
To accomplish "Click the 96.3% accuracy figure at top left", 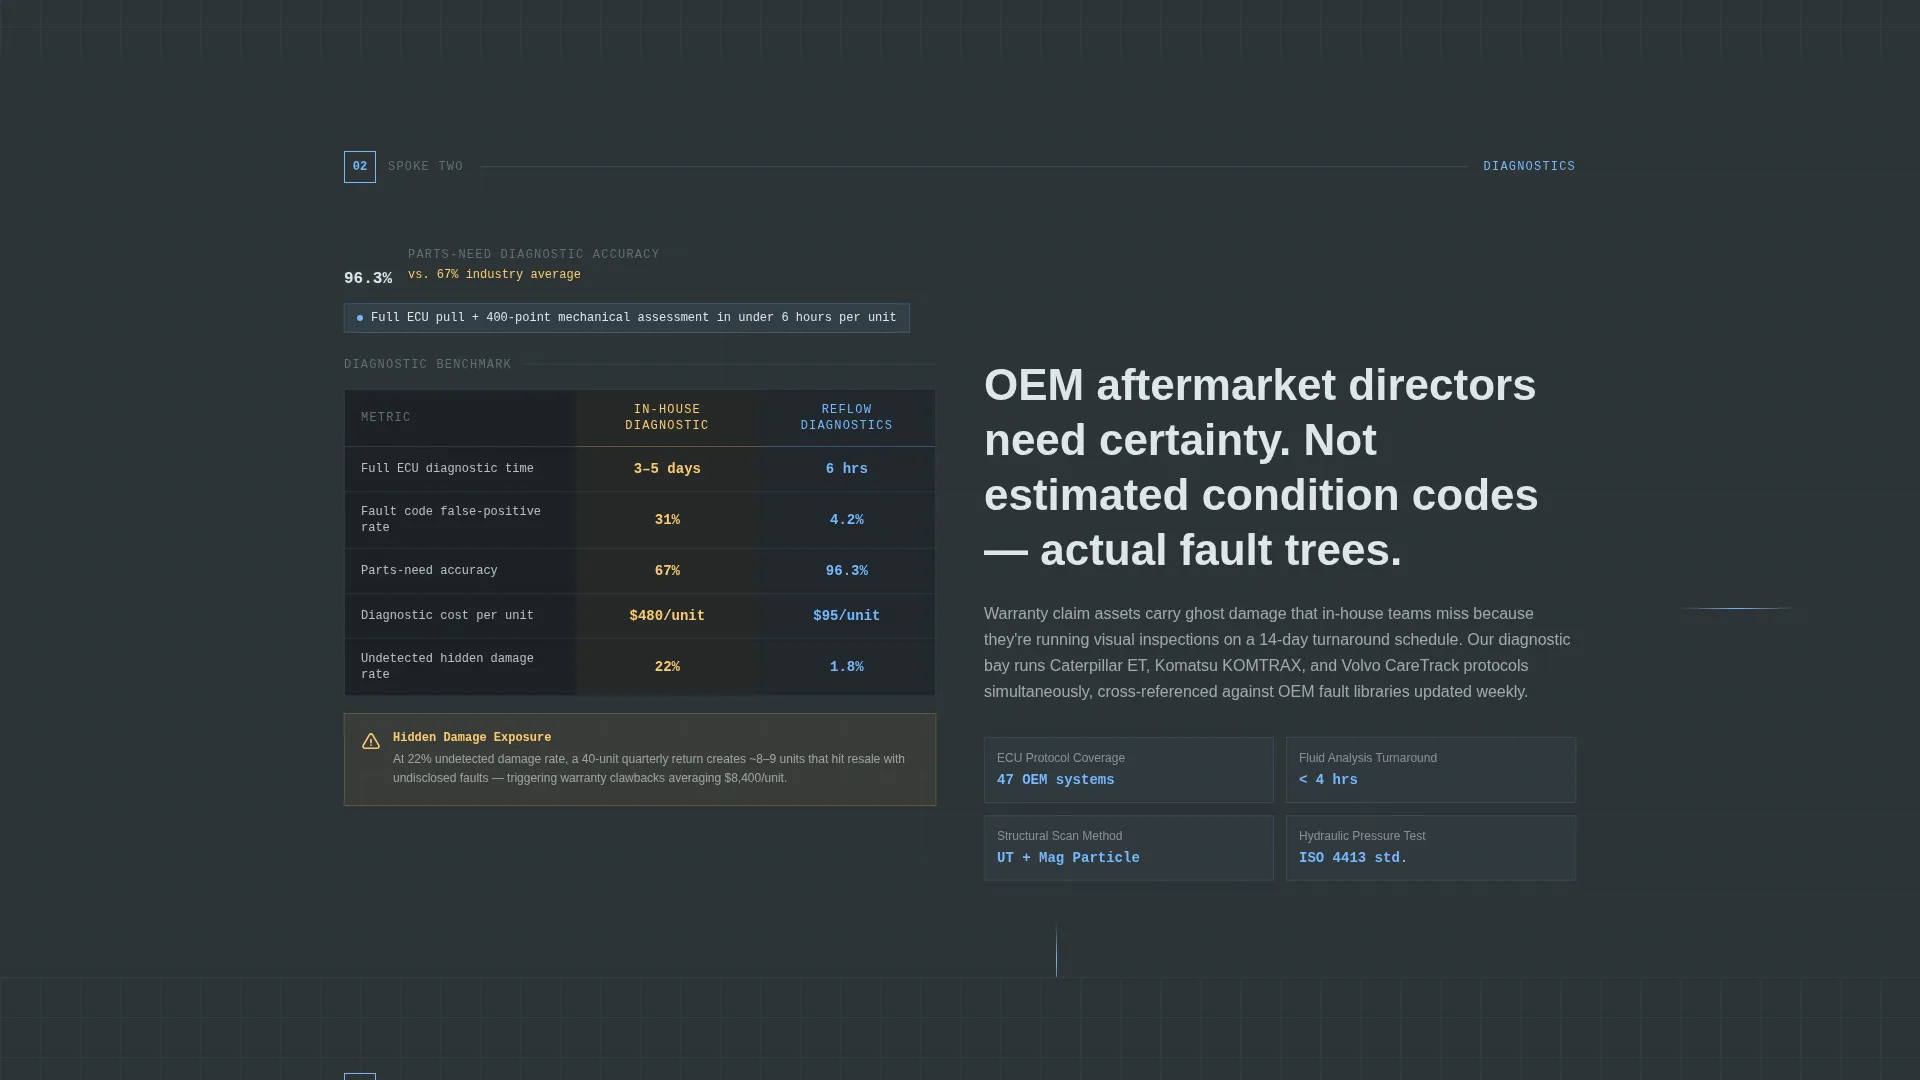I will (368, 279).
